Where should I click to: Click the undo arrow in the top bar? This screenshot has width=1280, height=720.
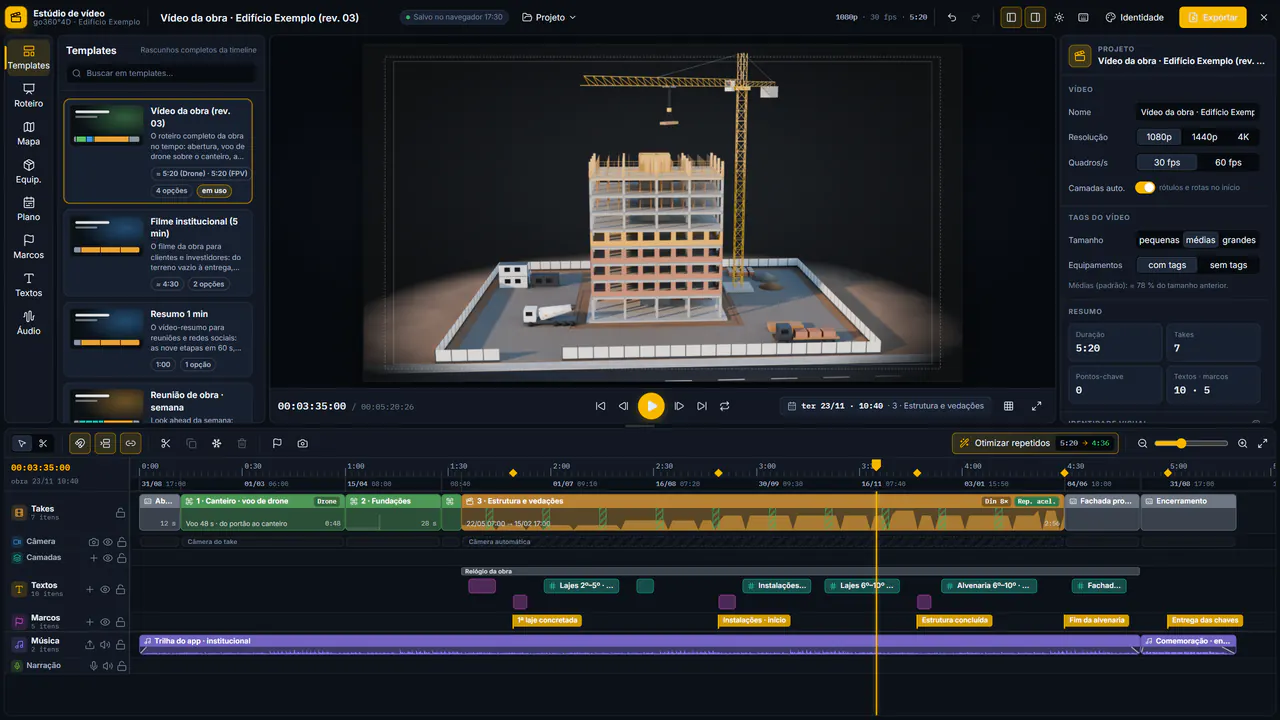(951, 17)
